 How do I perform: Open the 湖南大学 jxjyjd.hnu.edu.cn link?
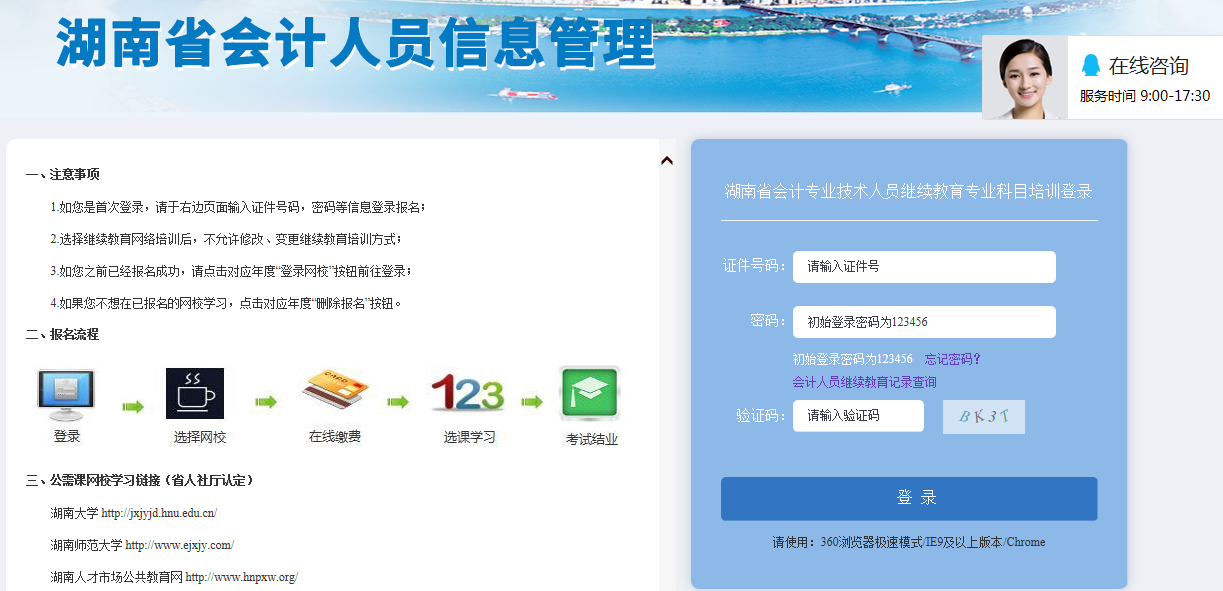(x=159, y=513)
